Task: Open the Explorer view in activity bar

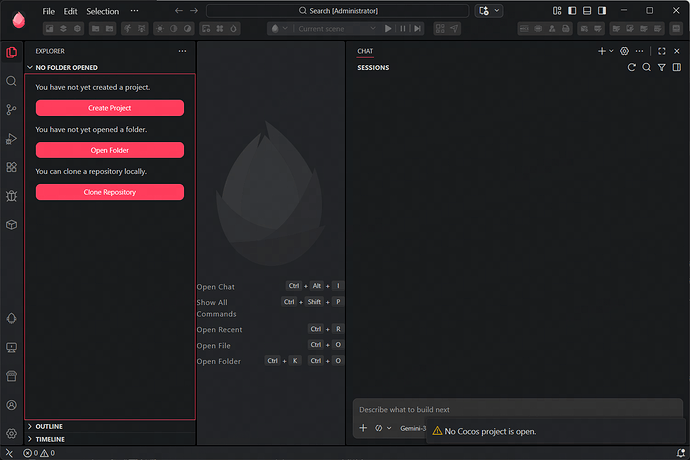Action: [x=11, y=52]
